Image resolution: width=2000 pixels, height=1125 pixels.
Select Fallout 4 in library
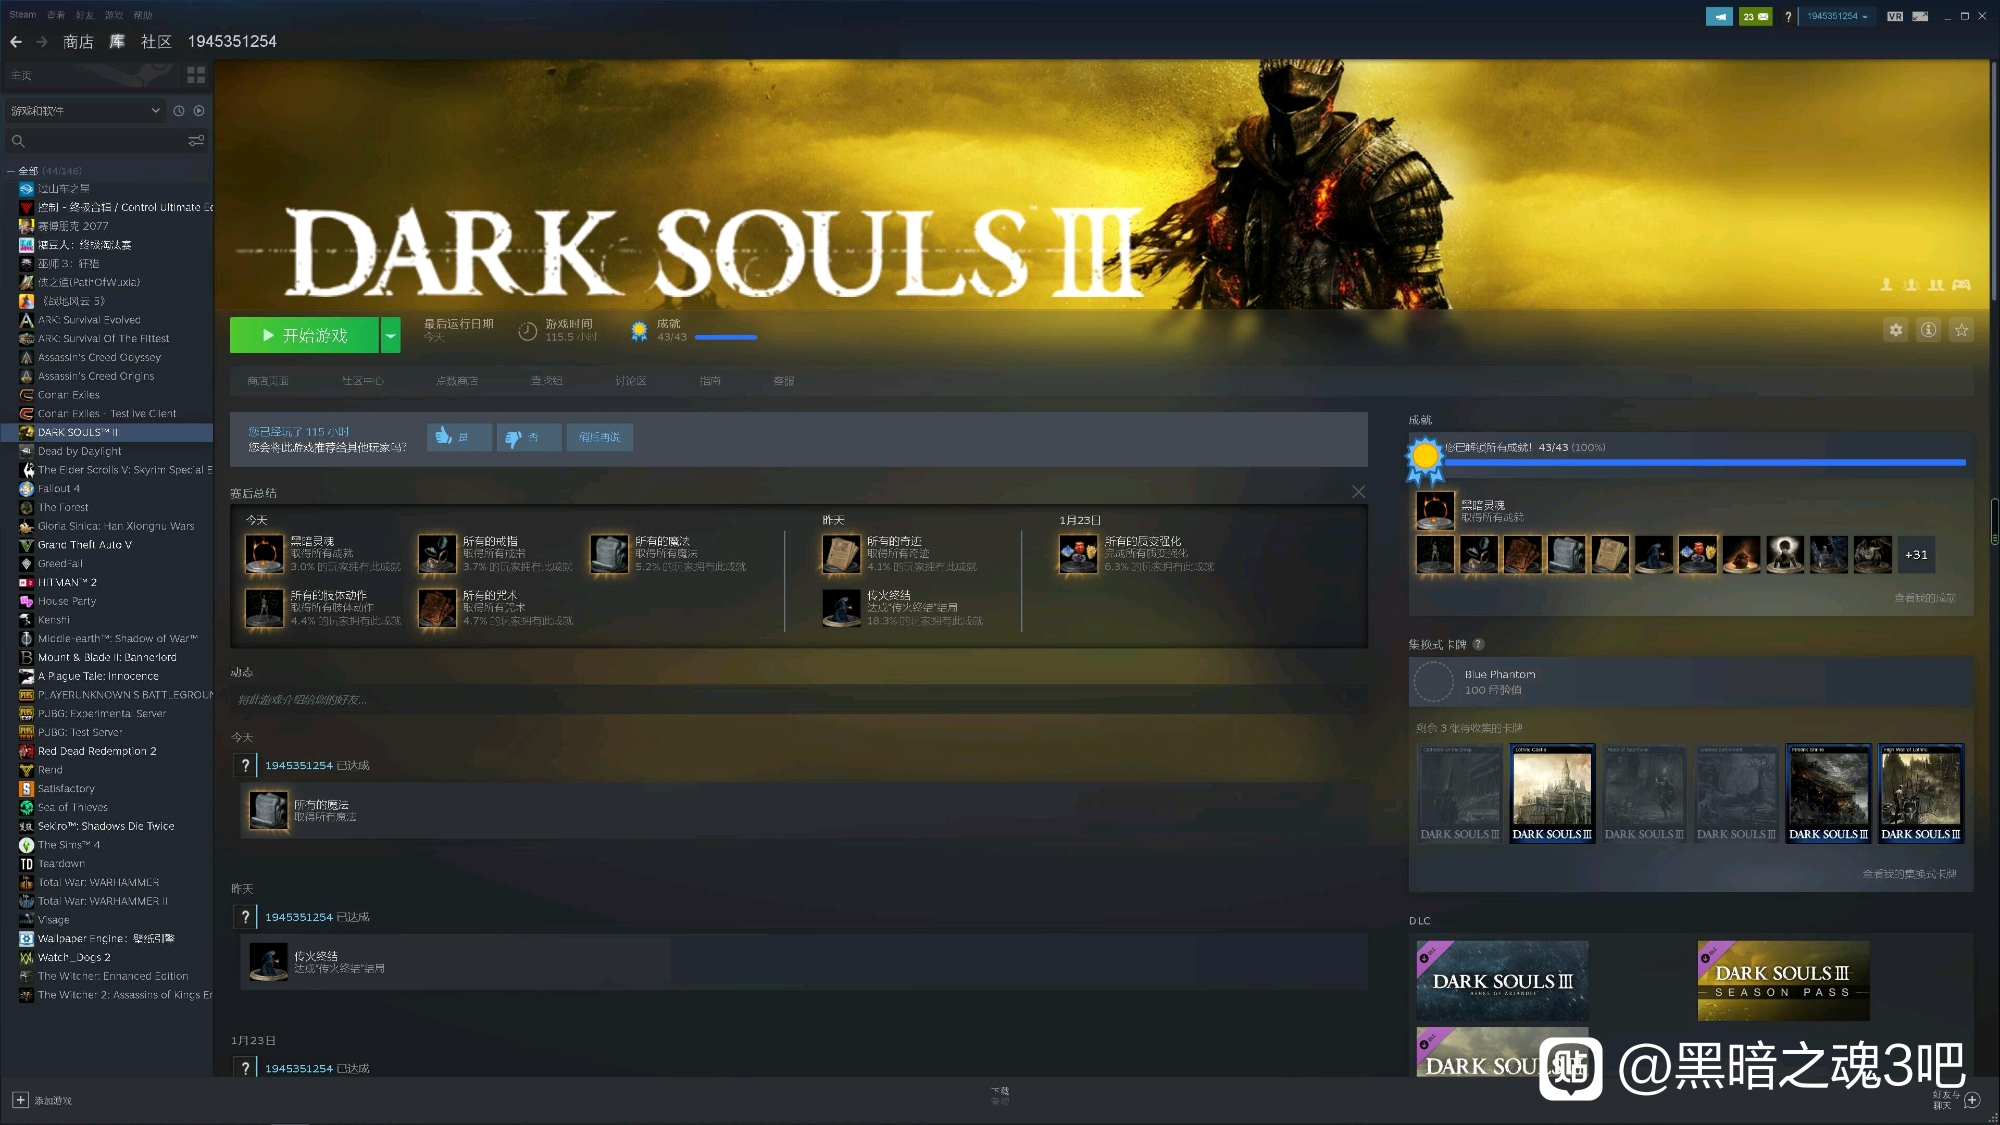tap(59, 489)
